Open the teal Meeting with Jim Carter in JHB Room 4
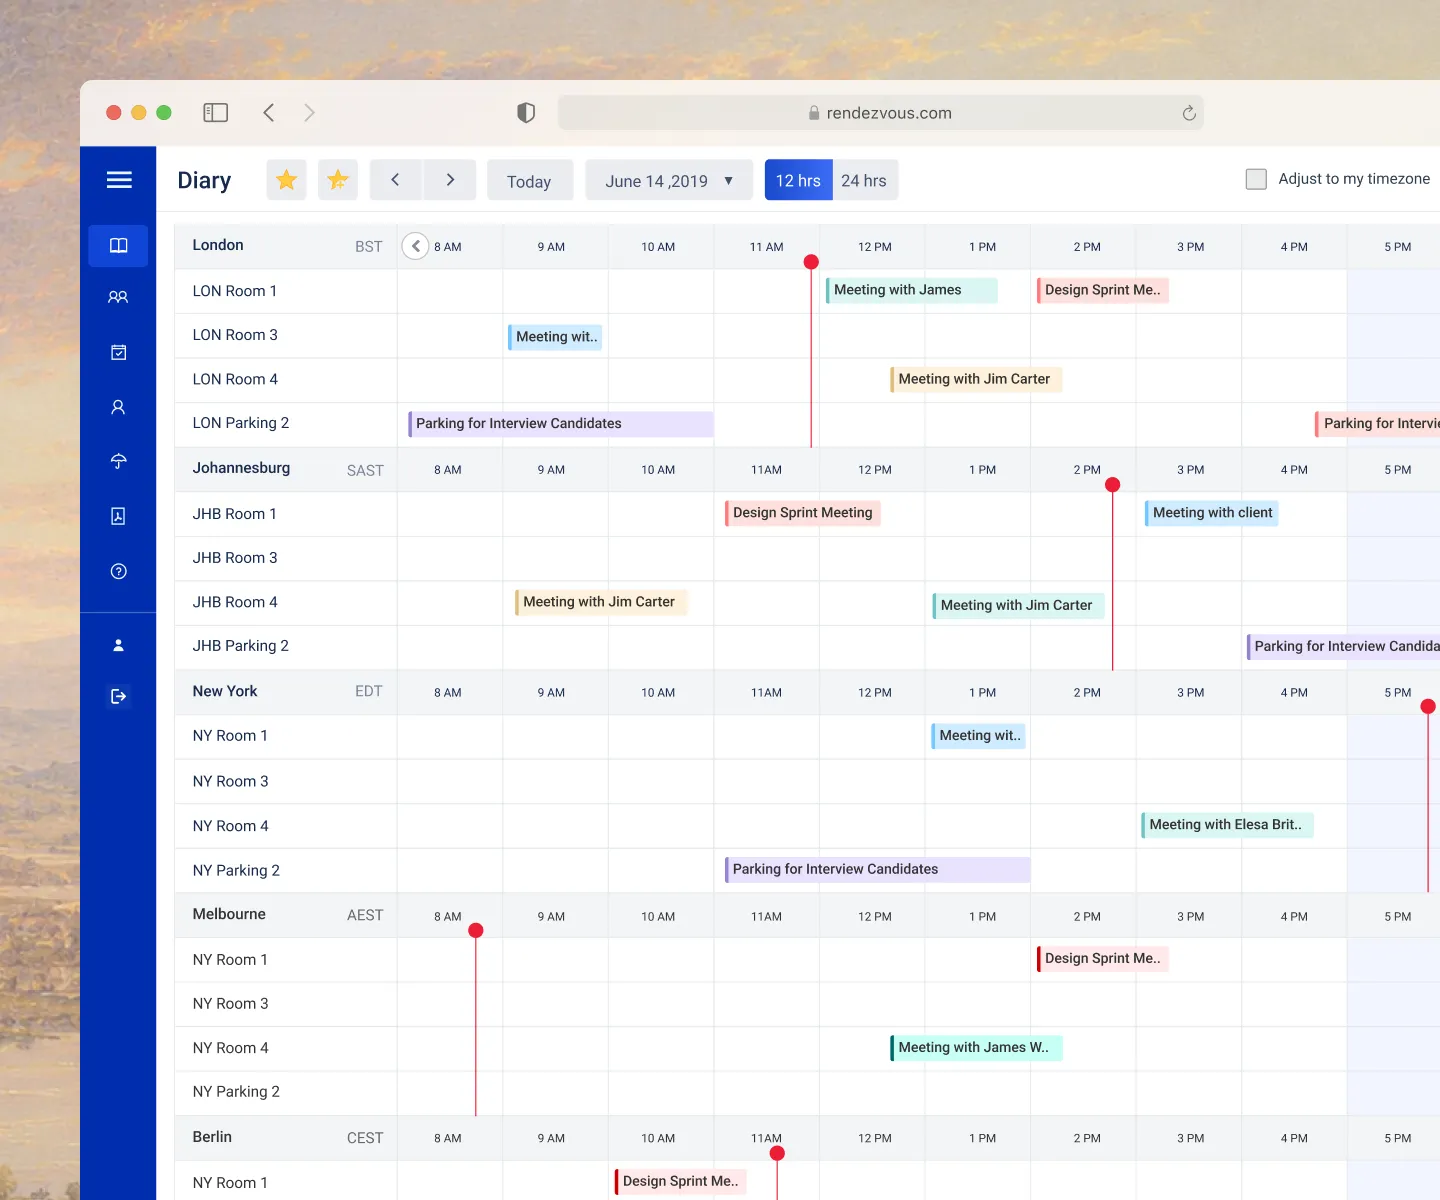The width and height of the screenshot is (1440, 1200). [x=1018, y=605]
